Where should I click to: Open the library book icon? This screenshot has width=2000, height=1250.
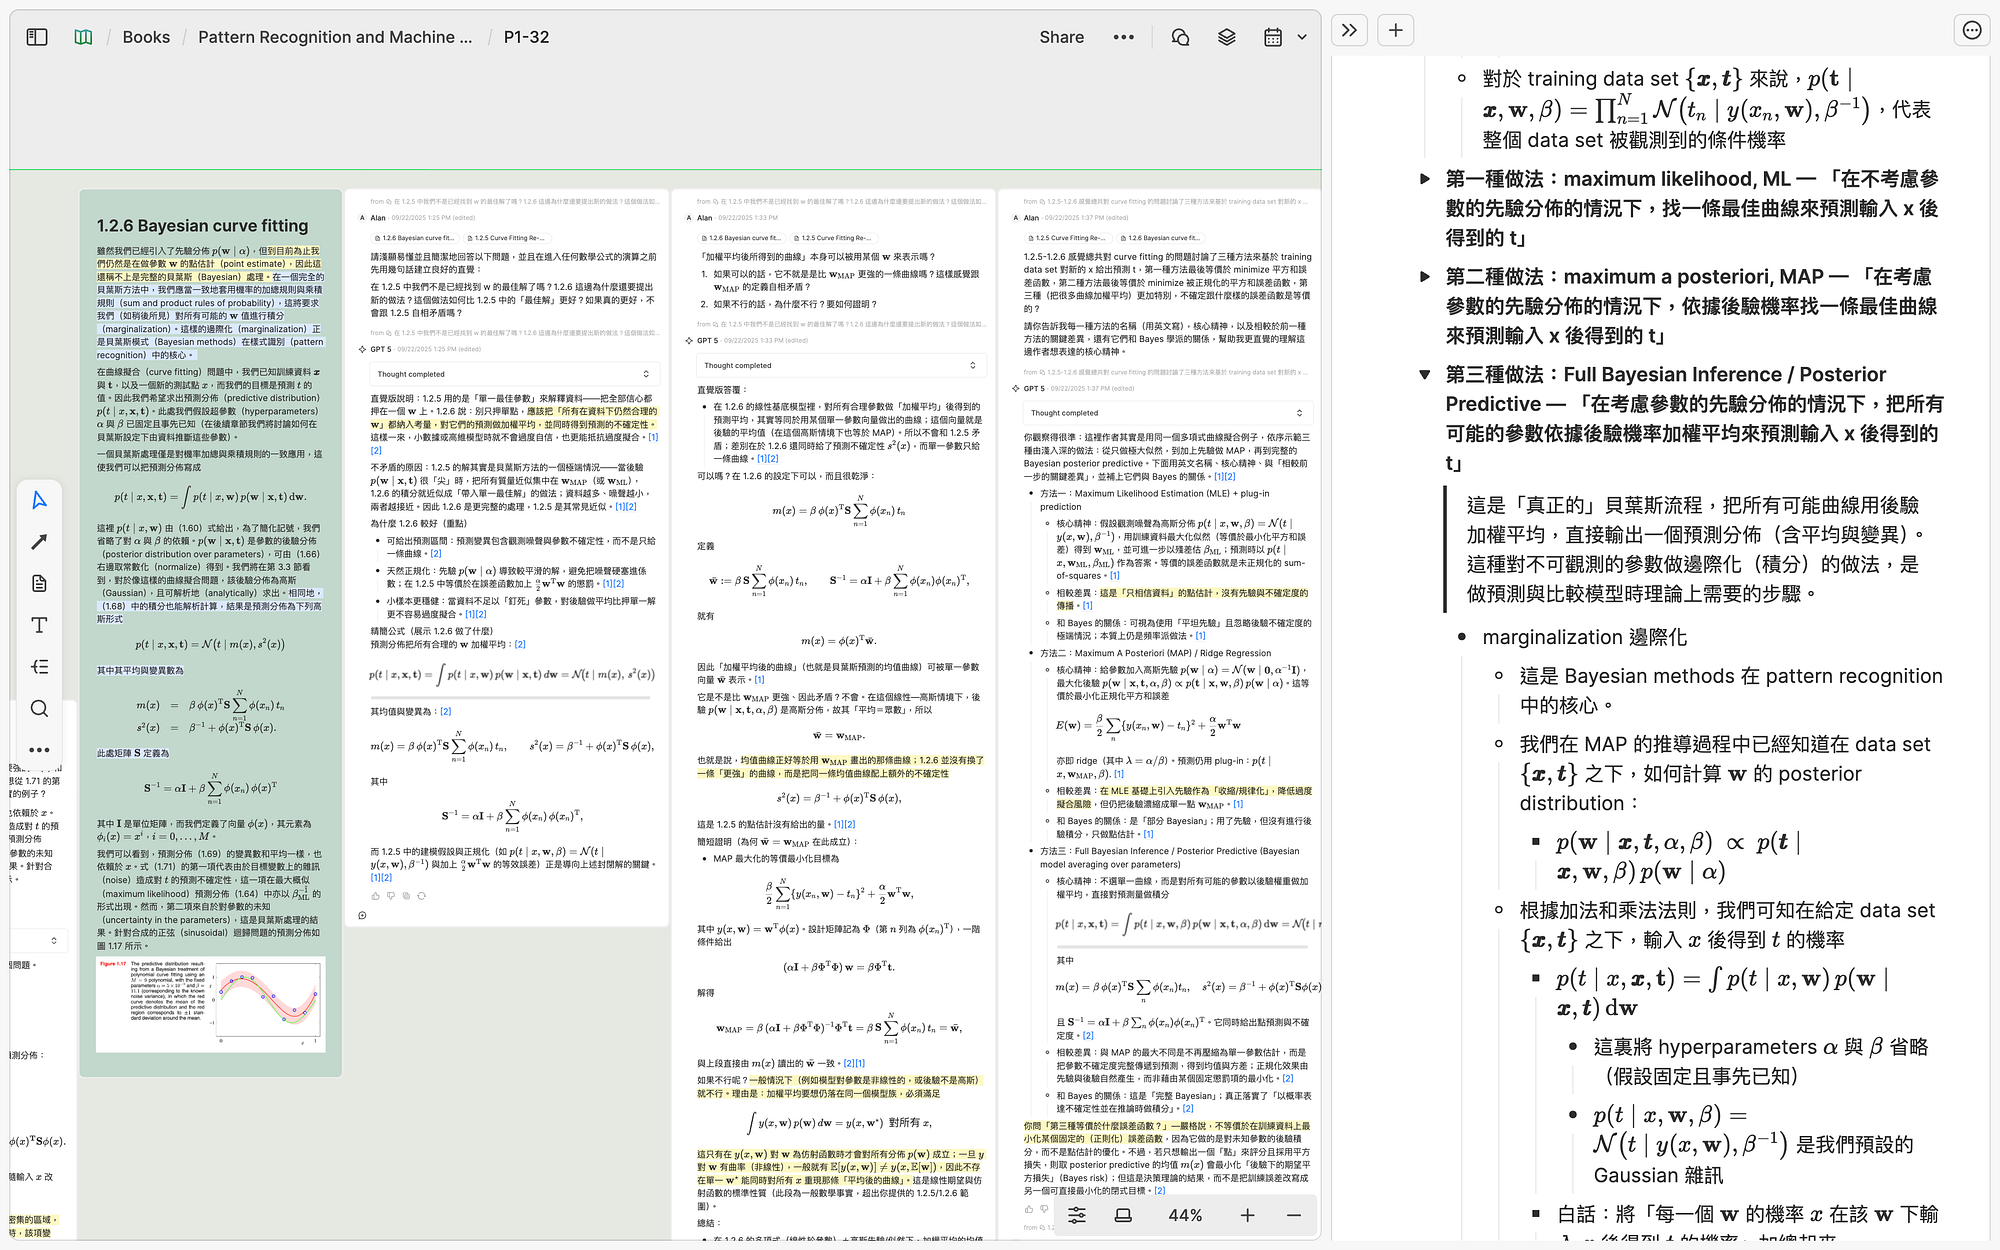(x=84, y=37)
